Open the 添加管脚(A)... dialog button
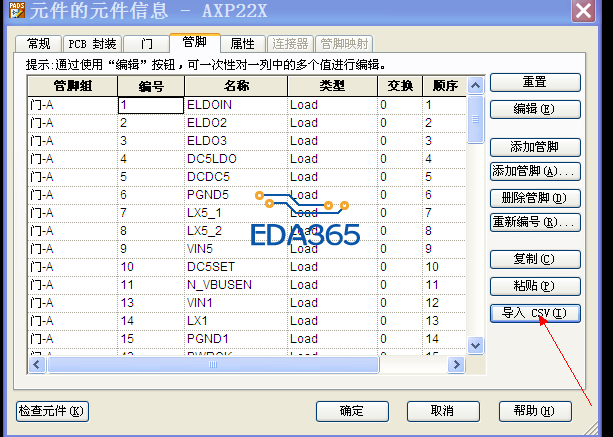Image resolution: width=613 pixels, height=437 pixels. (x=535, y=172)
